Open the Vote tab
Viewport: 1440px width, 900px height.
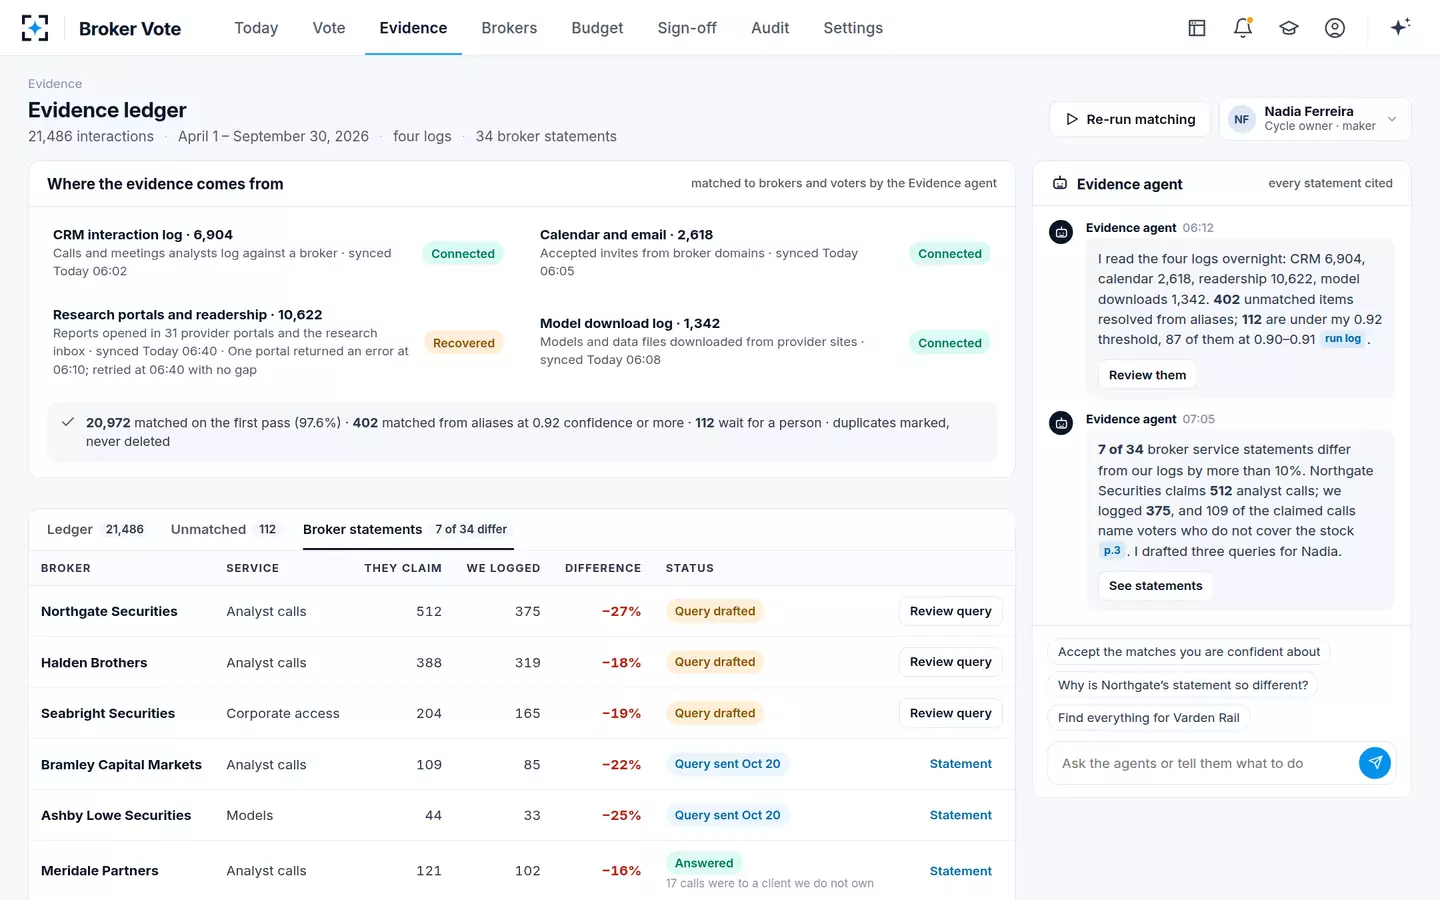[x=329, y=28]
